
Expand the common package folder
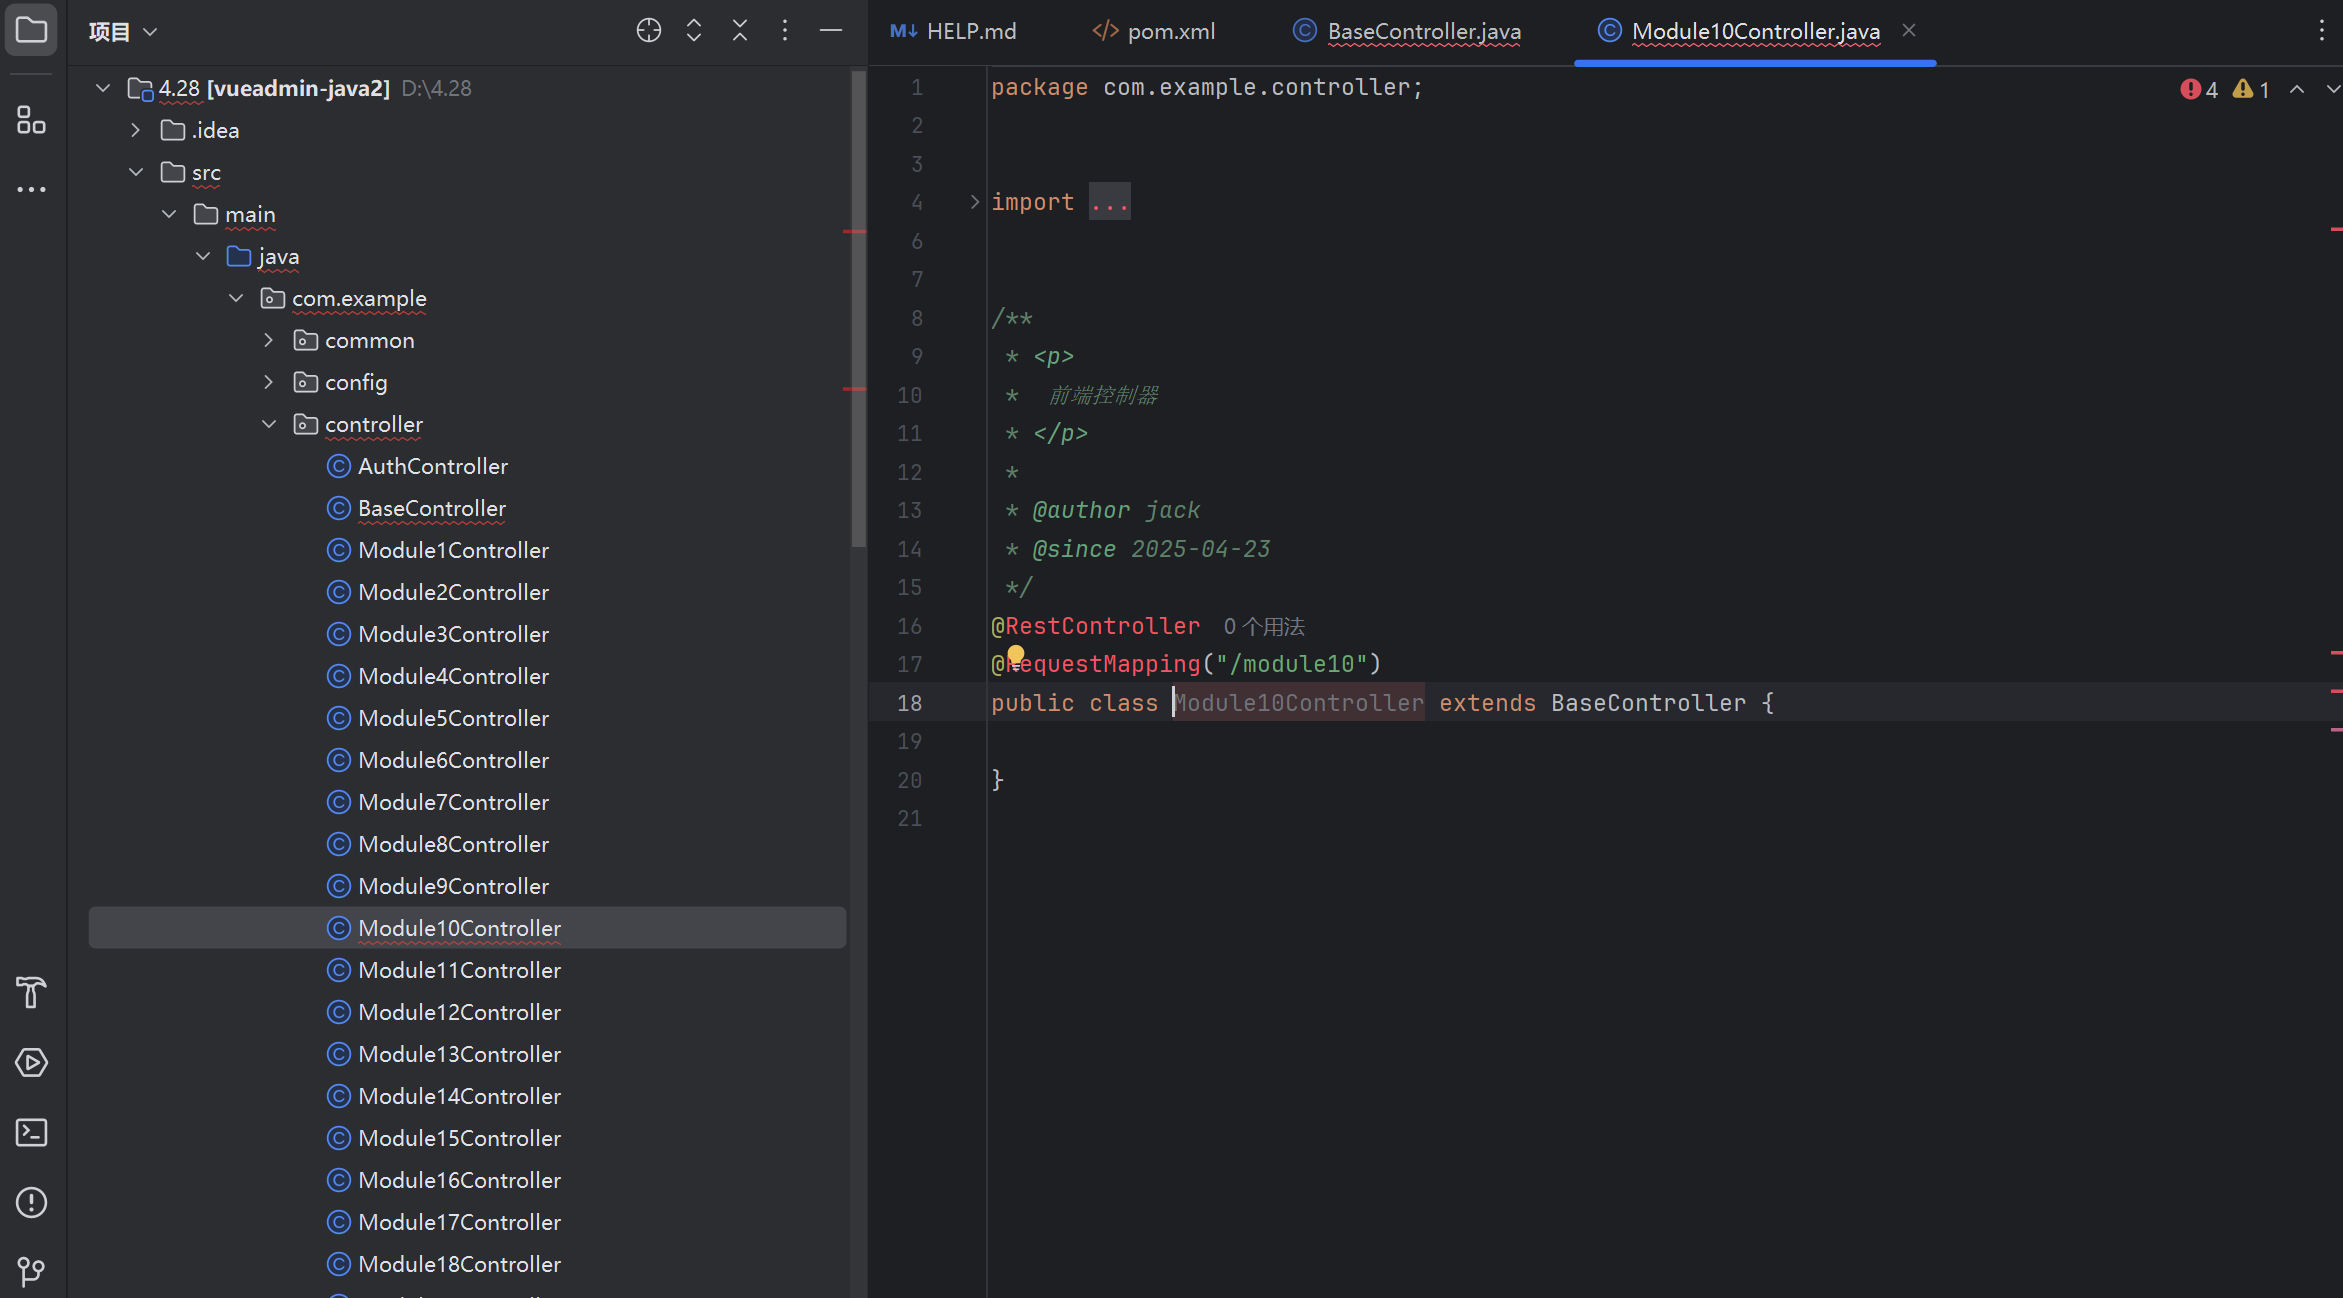(x=269, y=340)
